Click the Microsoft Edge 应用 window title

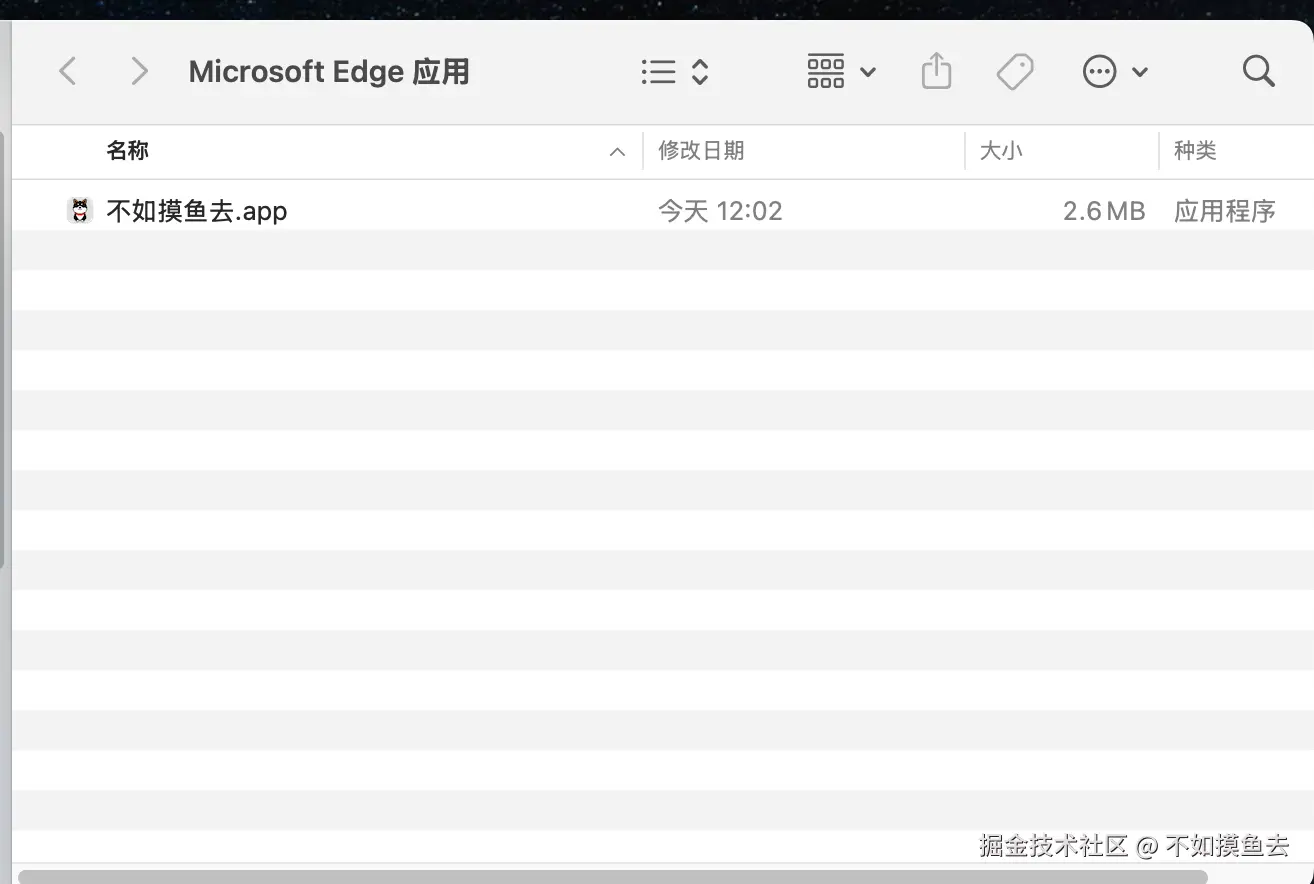(x=329, y=72)
